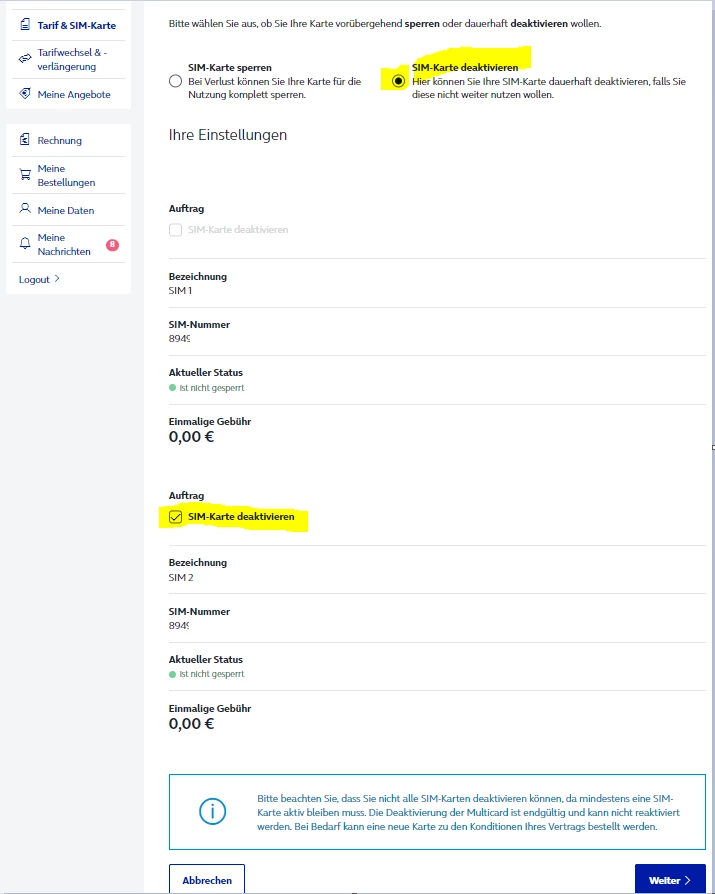The height and width of the screenshot is (894, 715).
Task: Open Meine Nachrichten in sidebar
Action: [68, 245]
